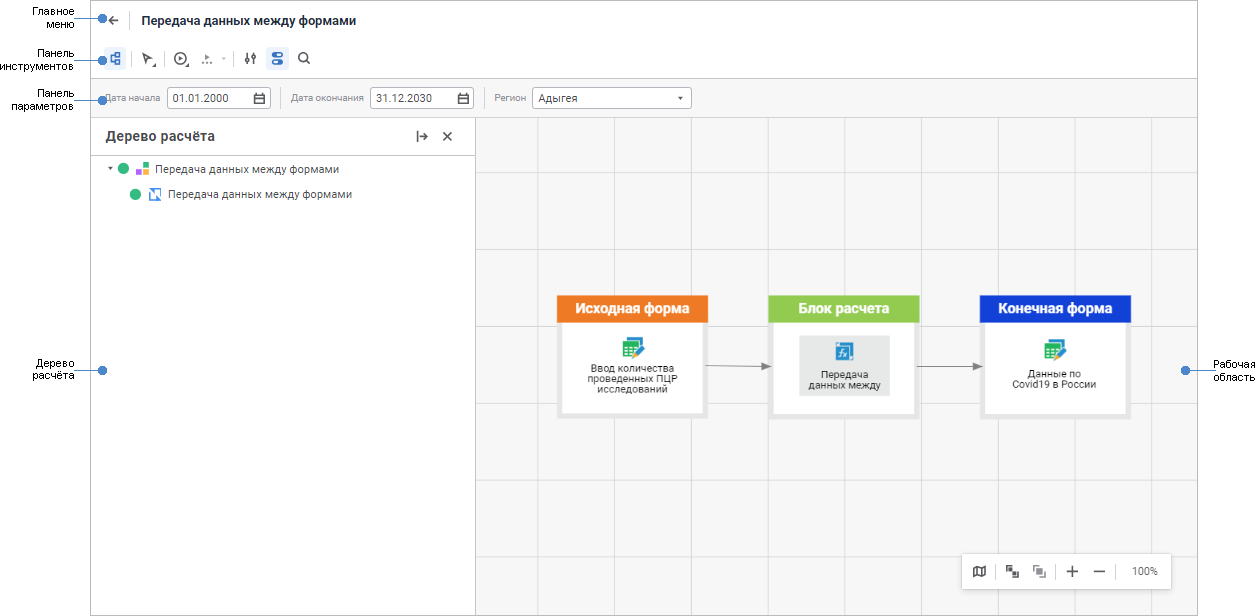The height and width of the screenshot is (616, 1256).
Task: Open the Регион dropdown showing Адыгея
Action: pos(611,98)
